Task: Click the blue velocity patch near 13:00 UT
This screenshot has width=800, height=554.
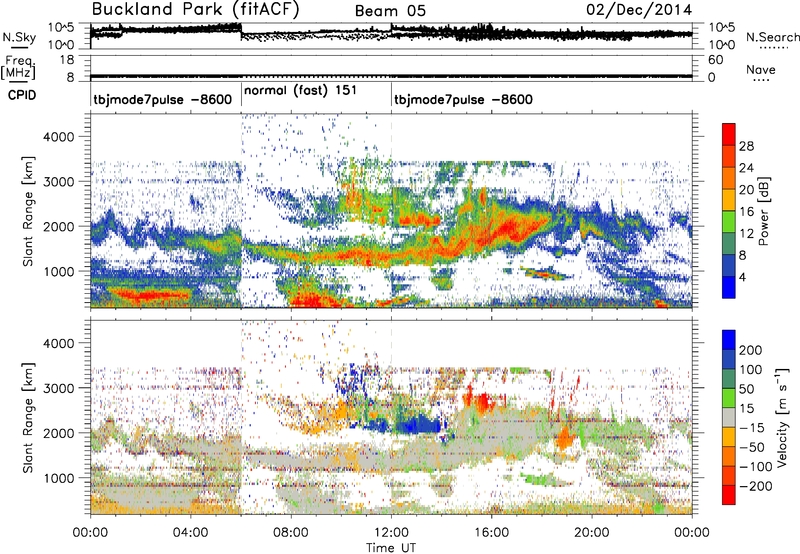Action: (417, 424)
